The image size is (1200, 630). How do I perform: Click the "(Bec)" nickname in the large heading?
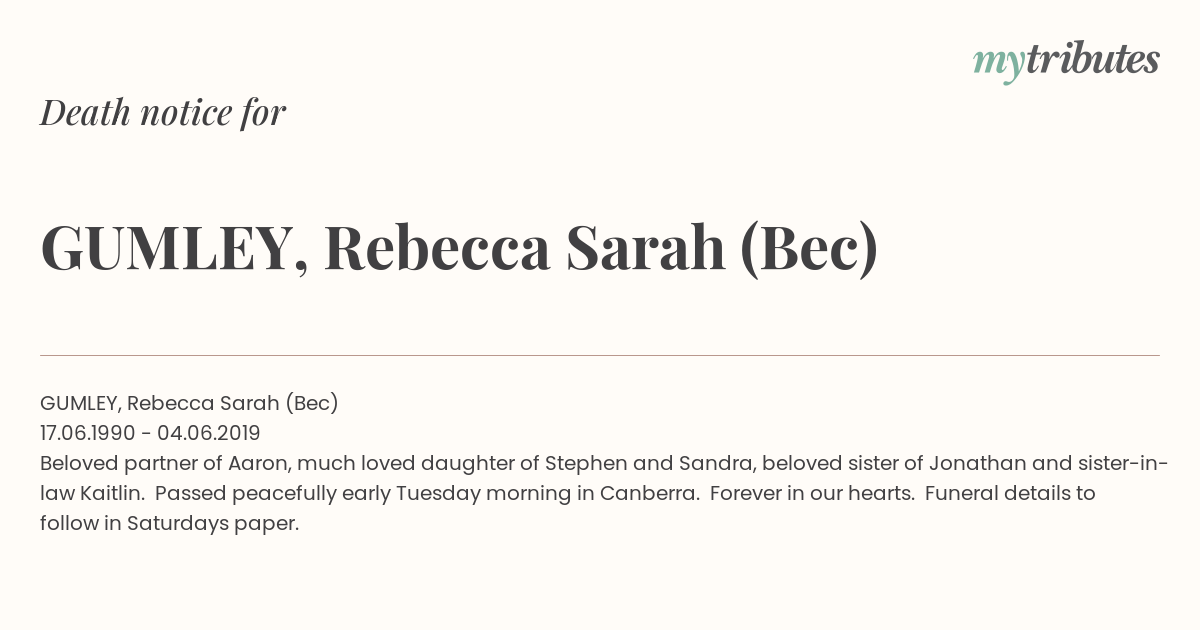click(x=809, y=250)
